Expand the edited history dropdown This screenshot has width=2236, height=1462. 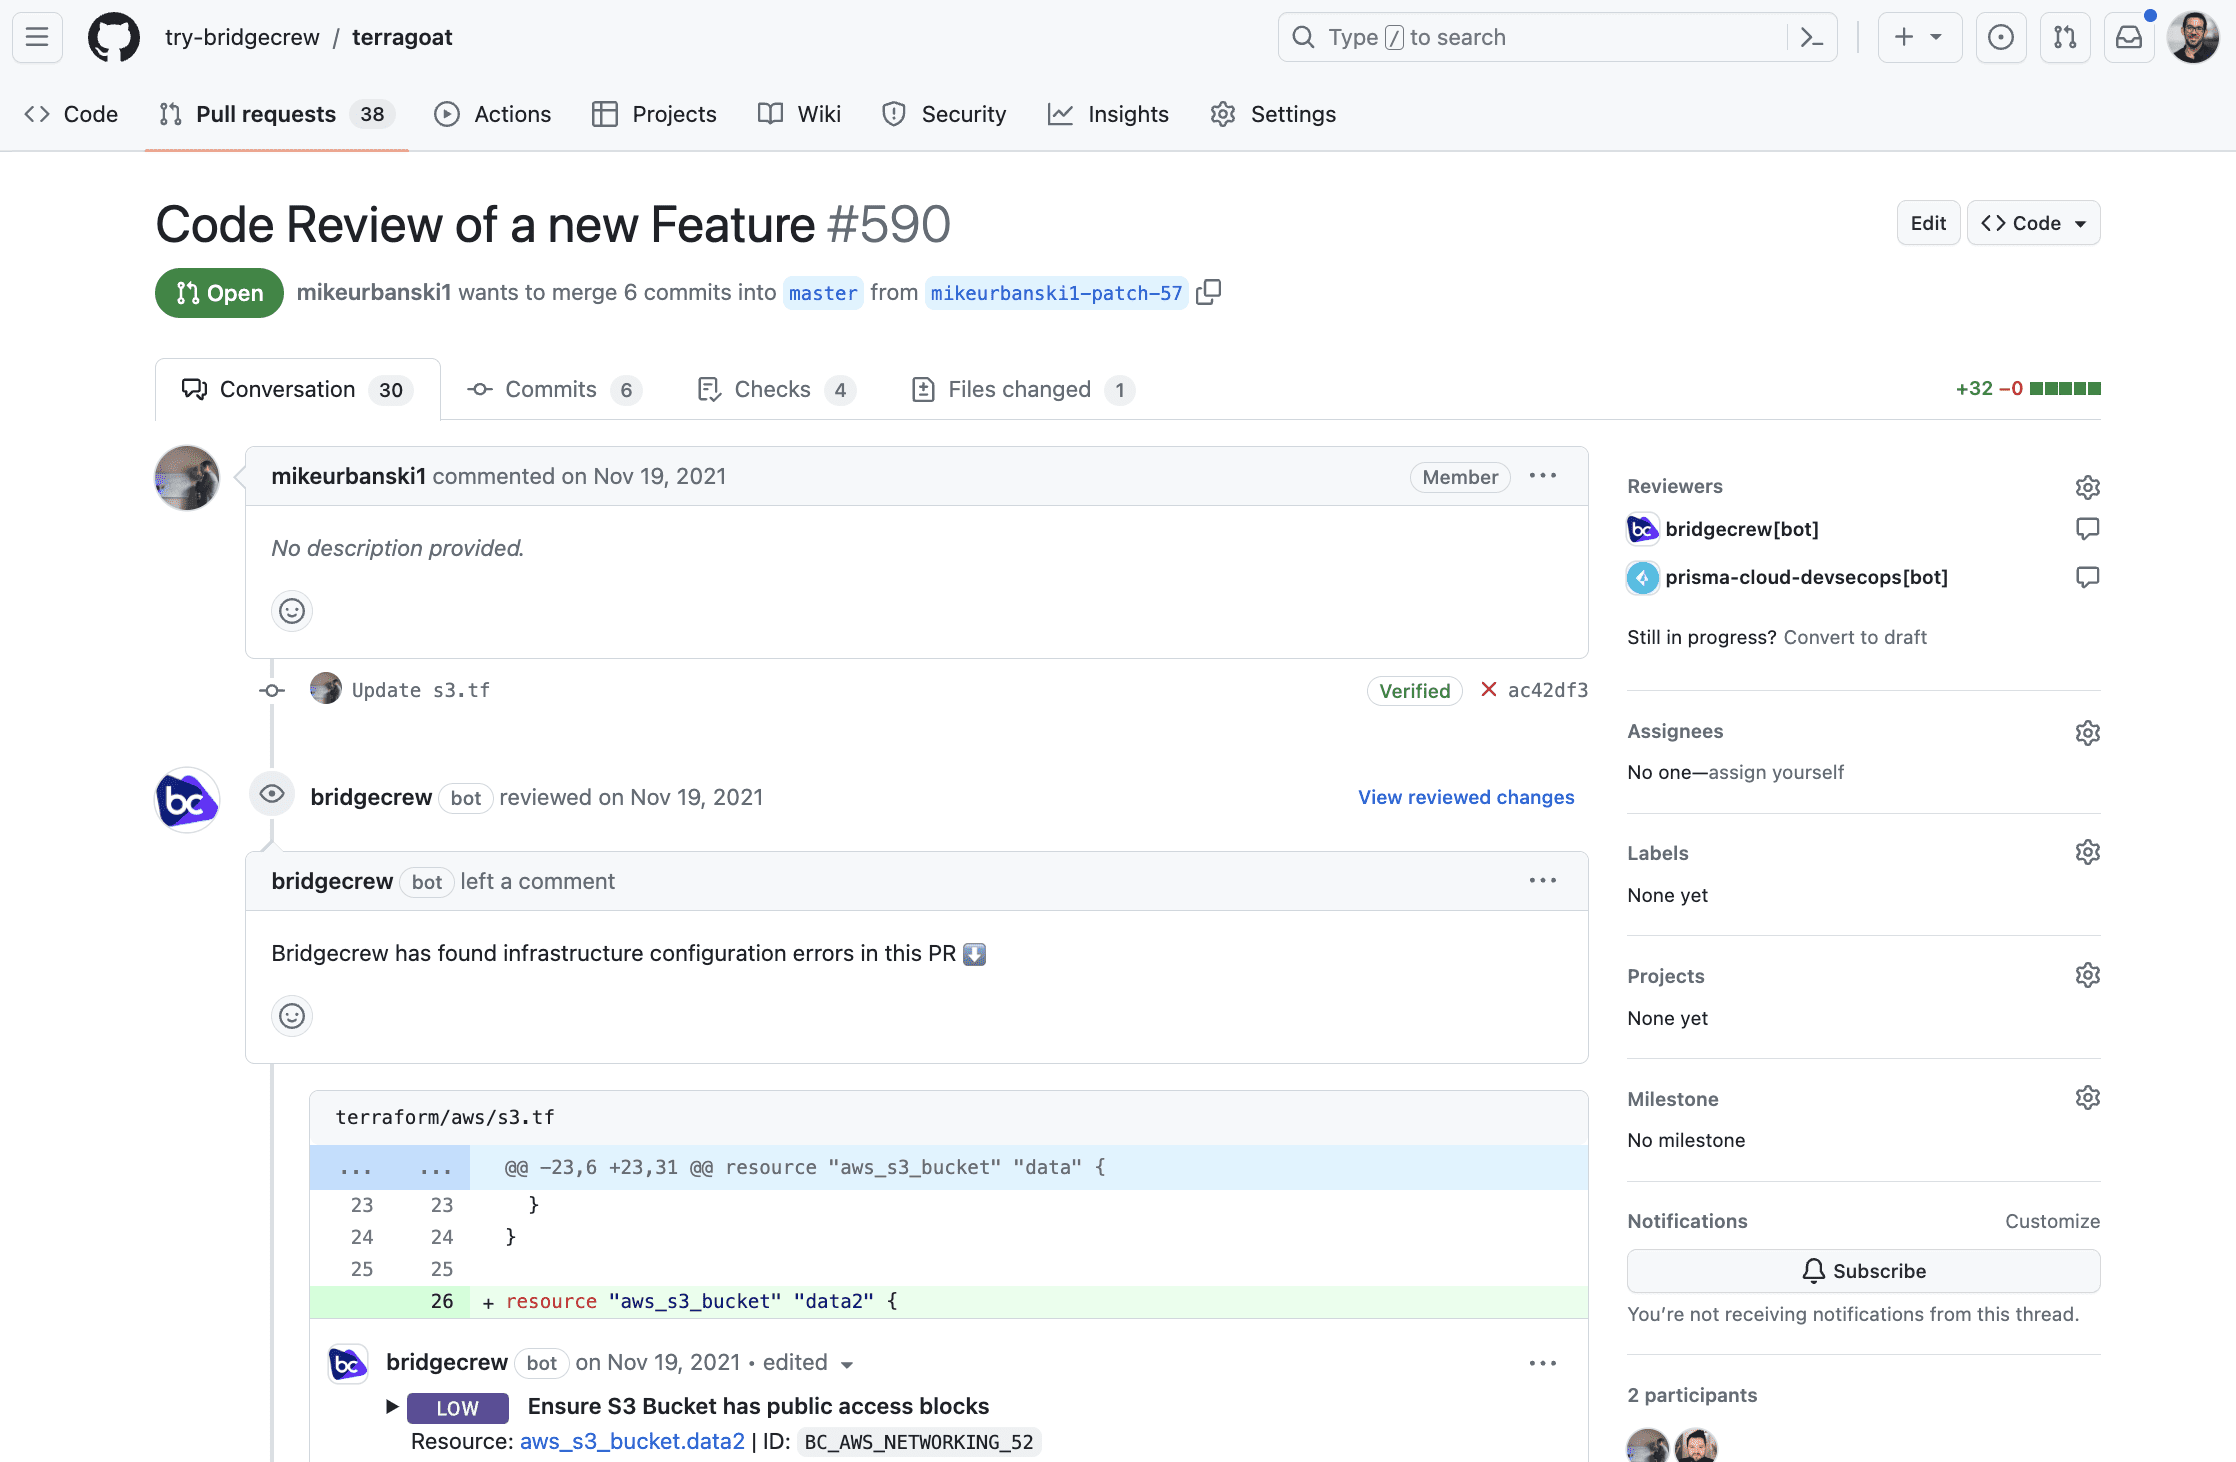tap(847, 1365)
